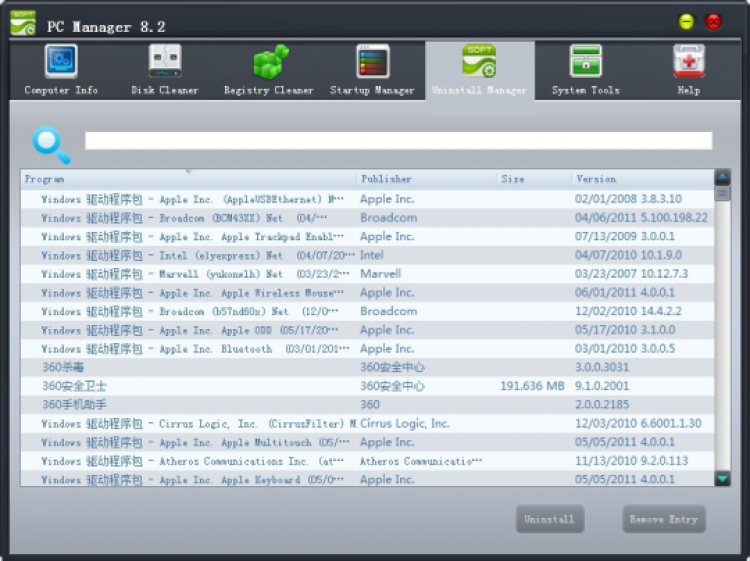The width and height of the screenshot is (750, 561).
Task: Select the Apple Trackpad driver row
Action: [x=367, y=237]
